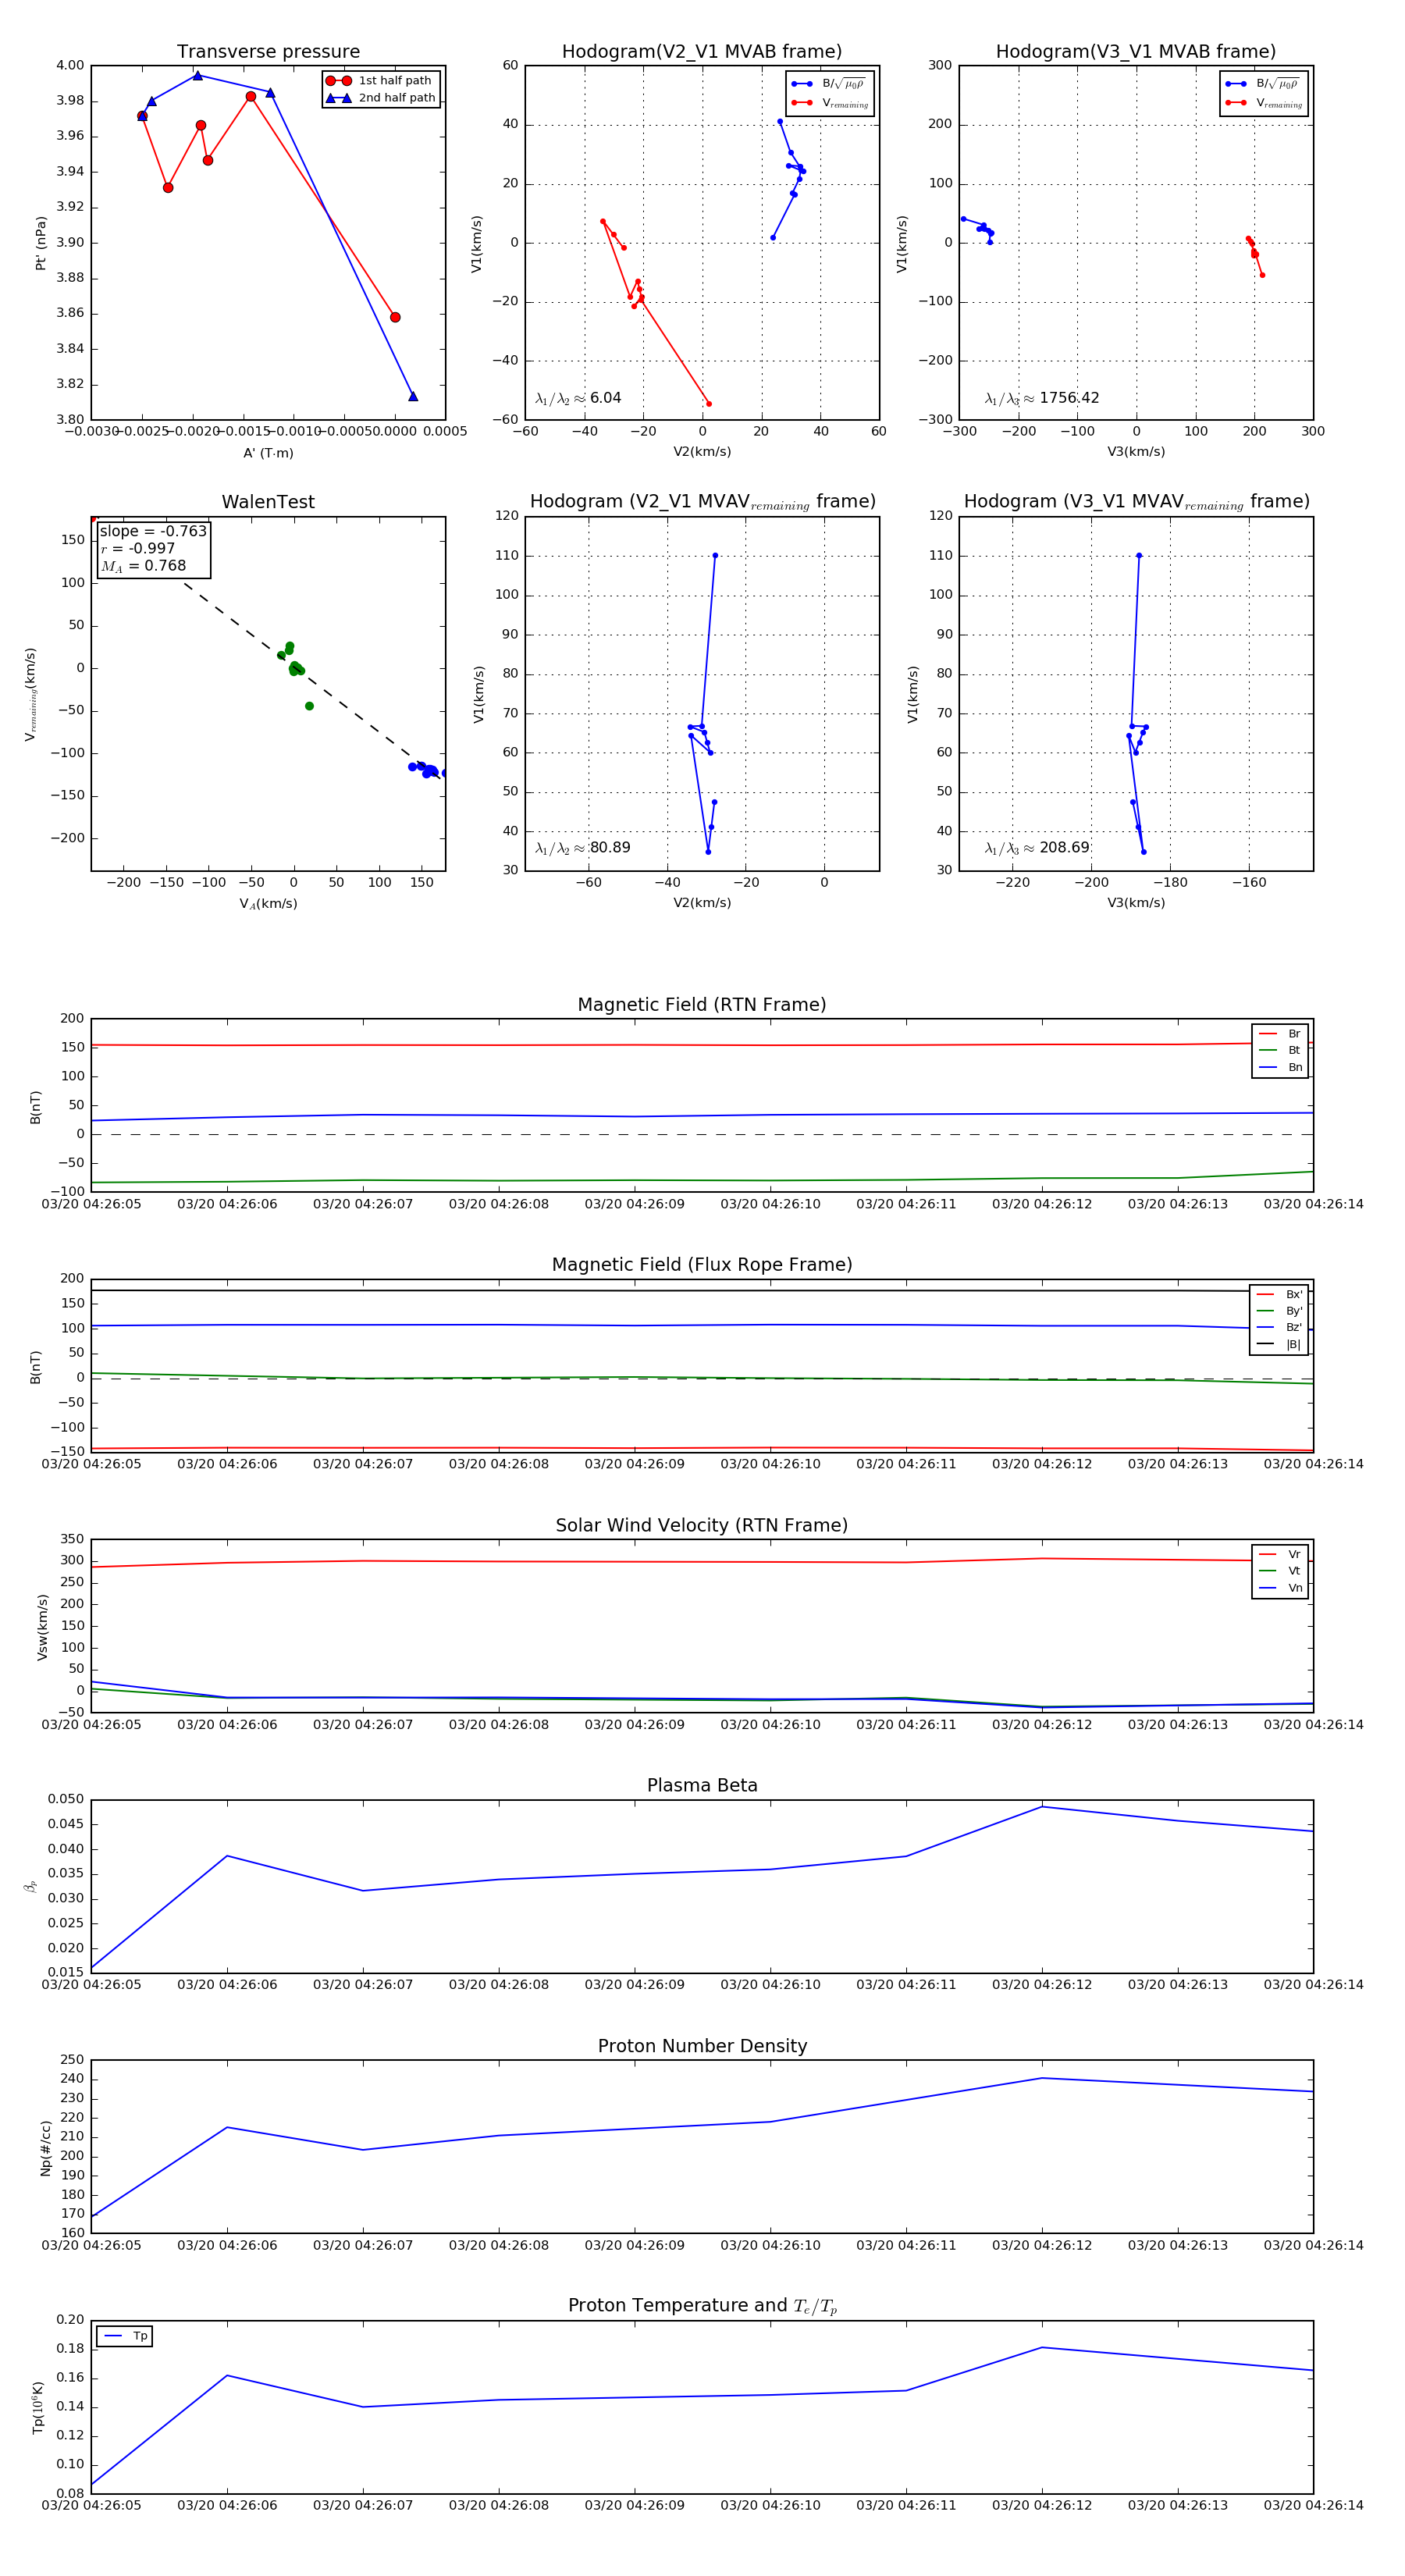Click the B/√μ0ρ legend entry in V3_V1 MVAB hodogram

point(1263,84)
